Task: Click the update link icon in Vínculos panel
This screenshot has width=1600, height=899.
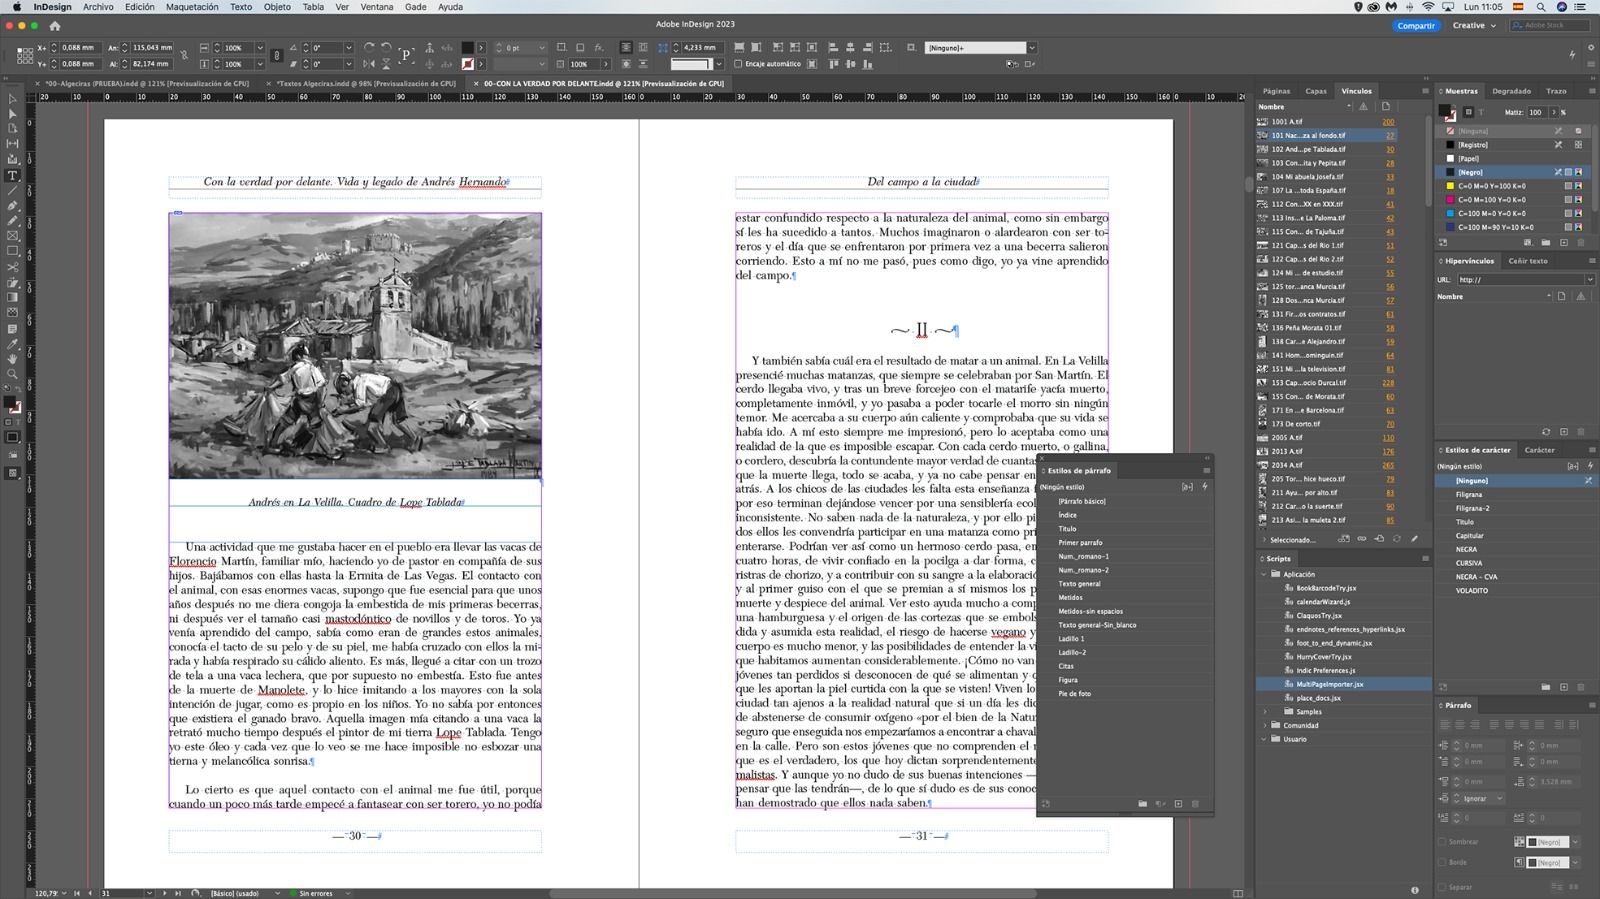Action: point(1397,538)
